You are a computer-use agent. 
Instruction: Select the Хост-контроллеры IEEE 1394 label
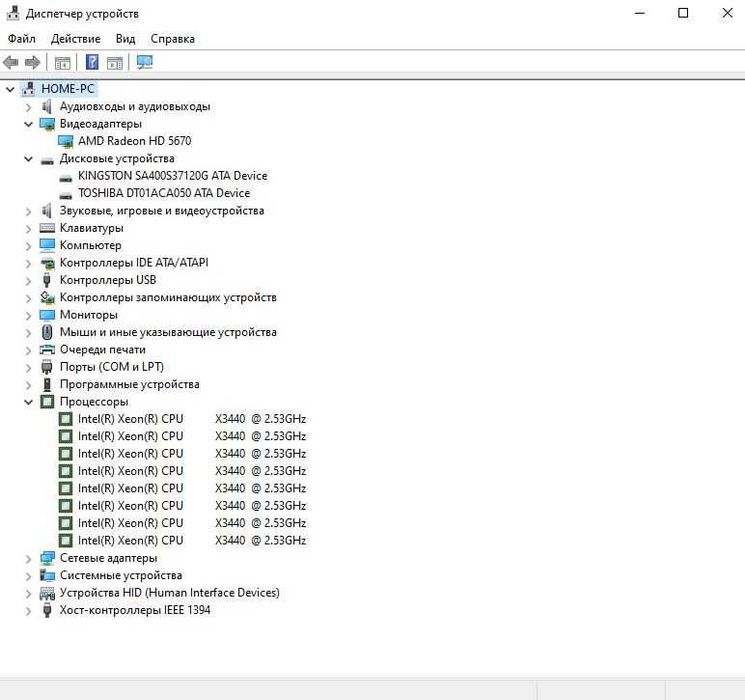click(135, 610)
